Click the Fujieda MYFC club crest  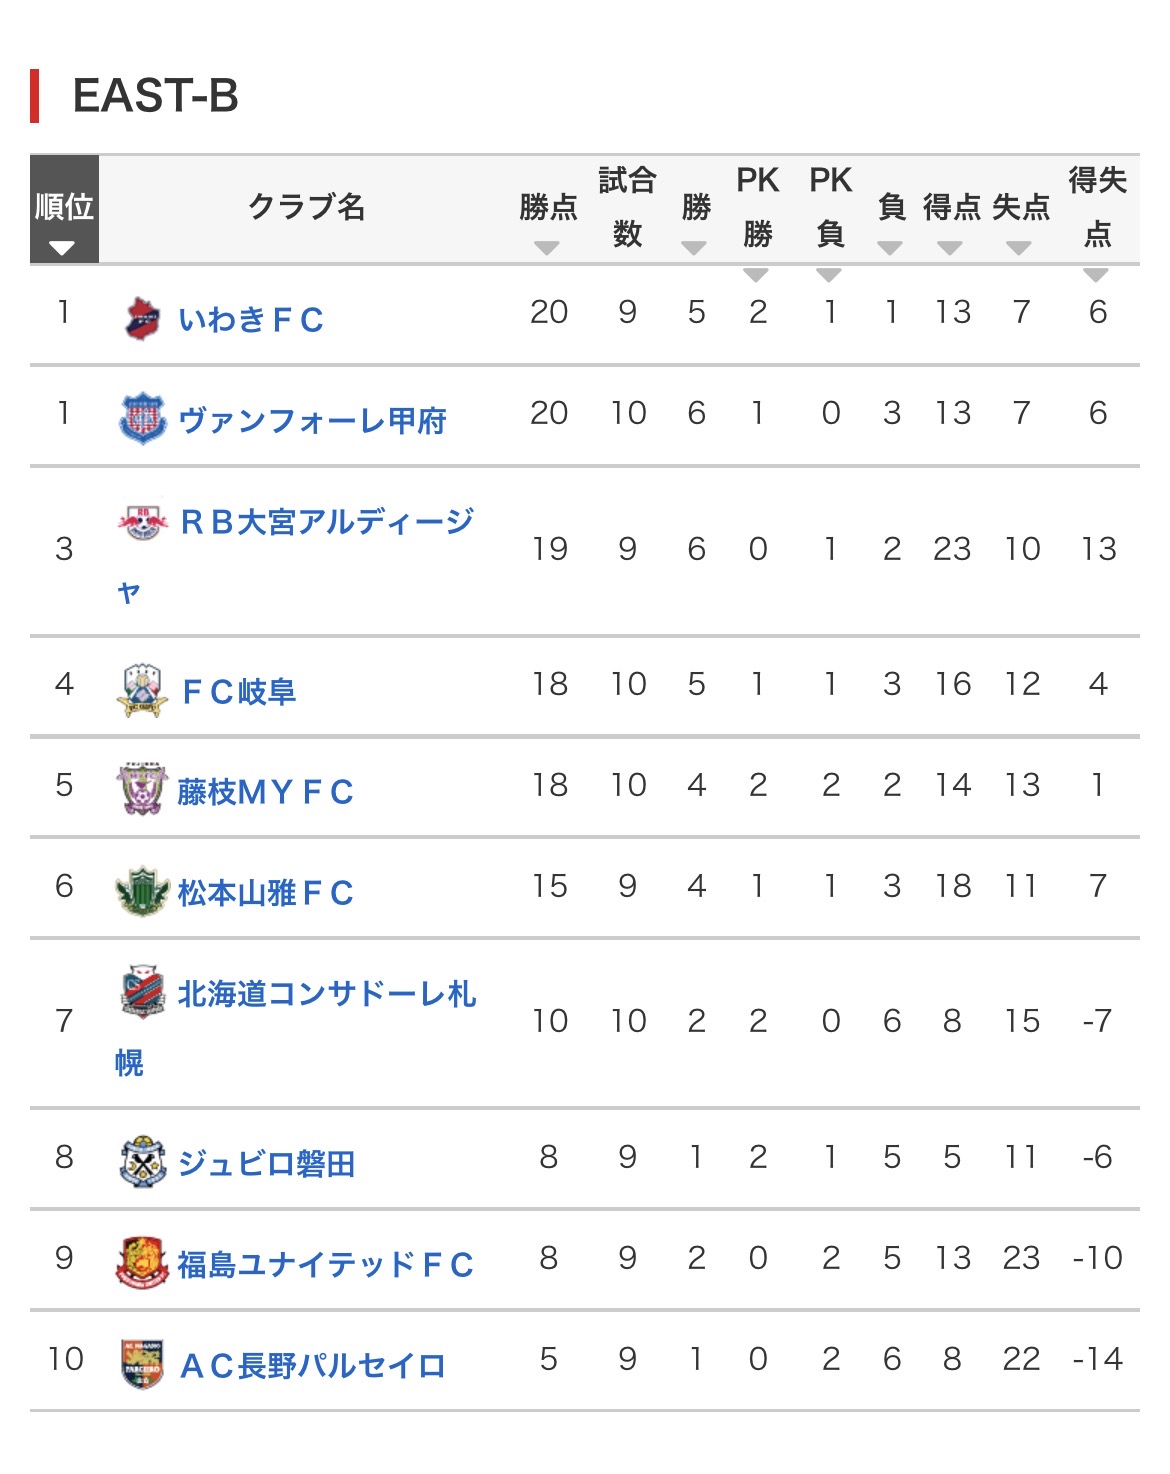141,791
